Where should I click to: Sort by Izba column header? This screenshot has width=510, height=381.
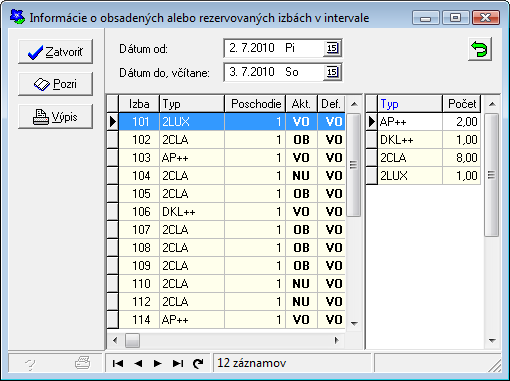point(139,104)
